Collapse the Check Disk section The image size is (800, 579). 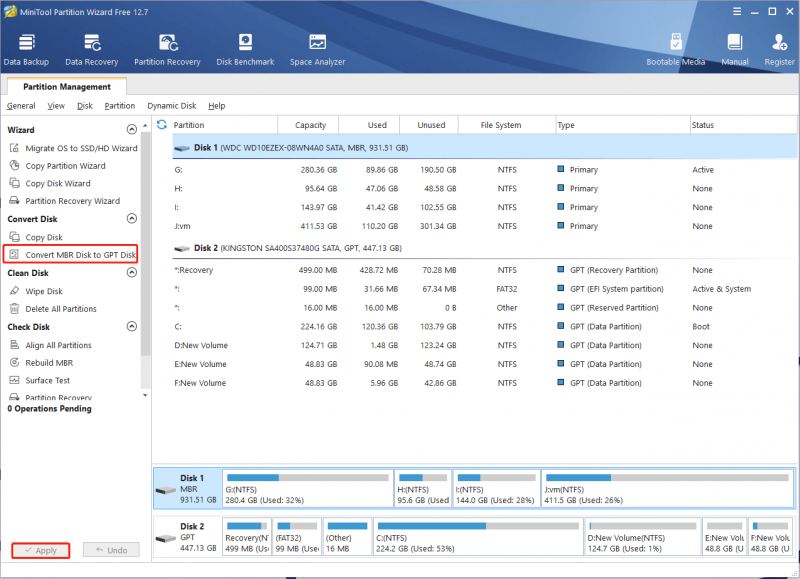tap(132, 326)
